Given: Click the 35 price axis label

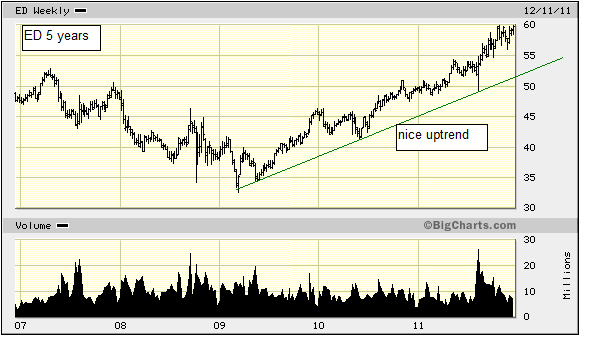Looking at the screenshot, I should pyautogui.click(x=529, y=177).
